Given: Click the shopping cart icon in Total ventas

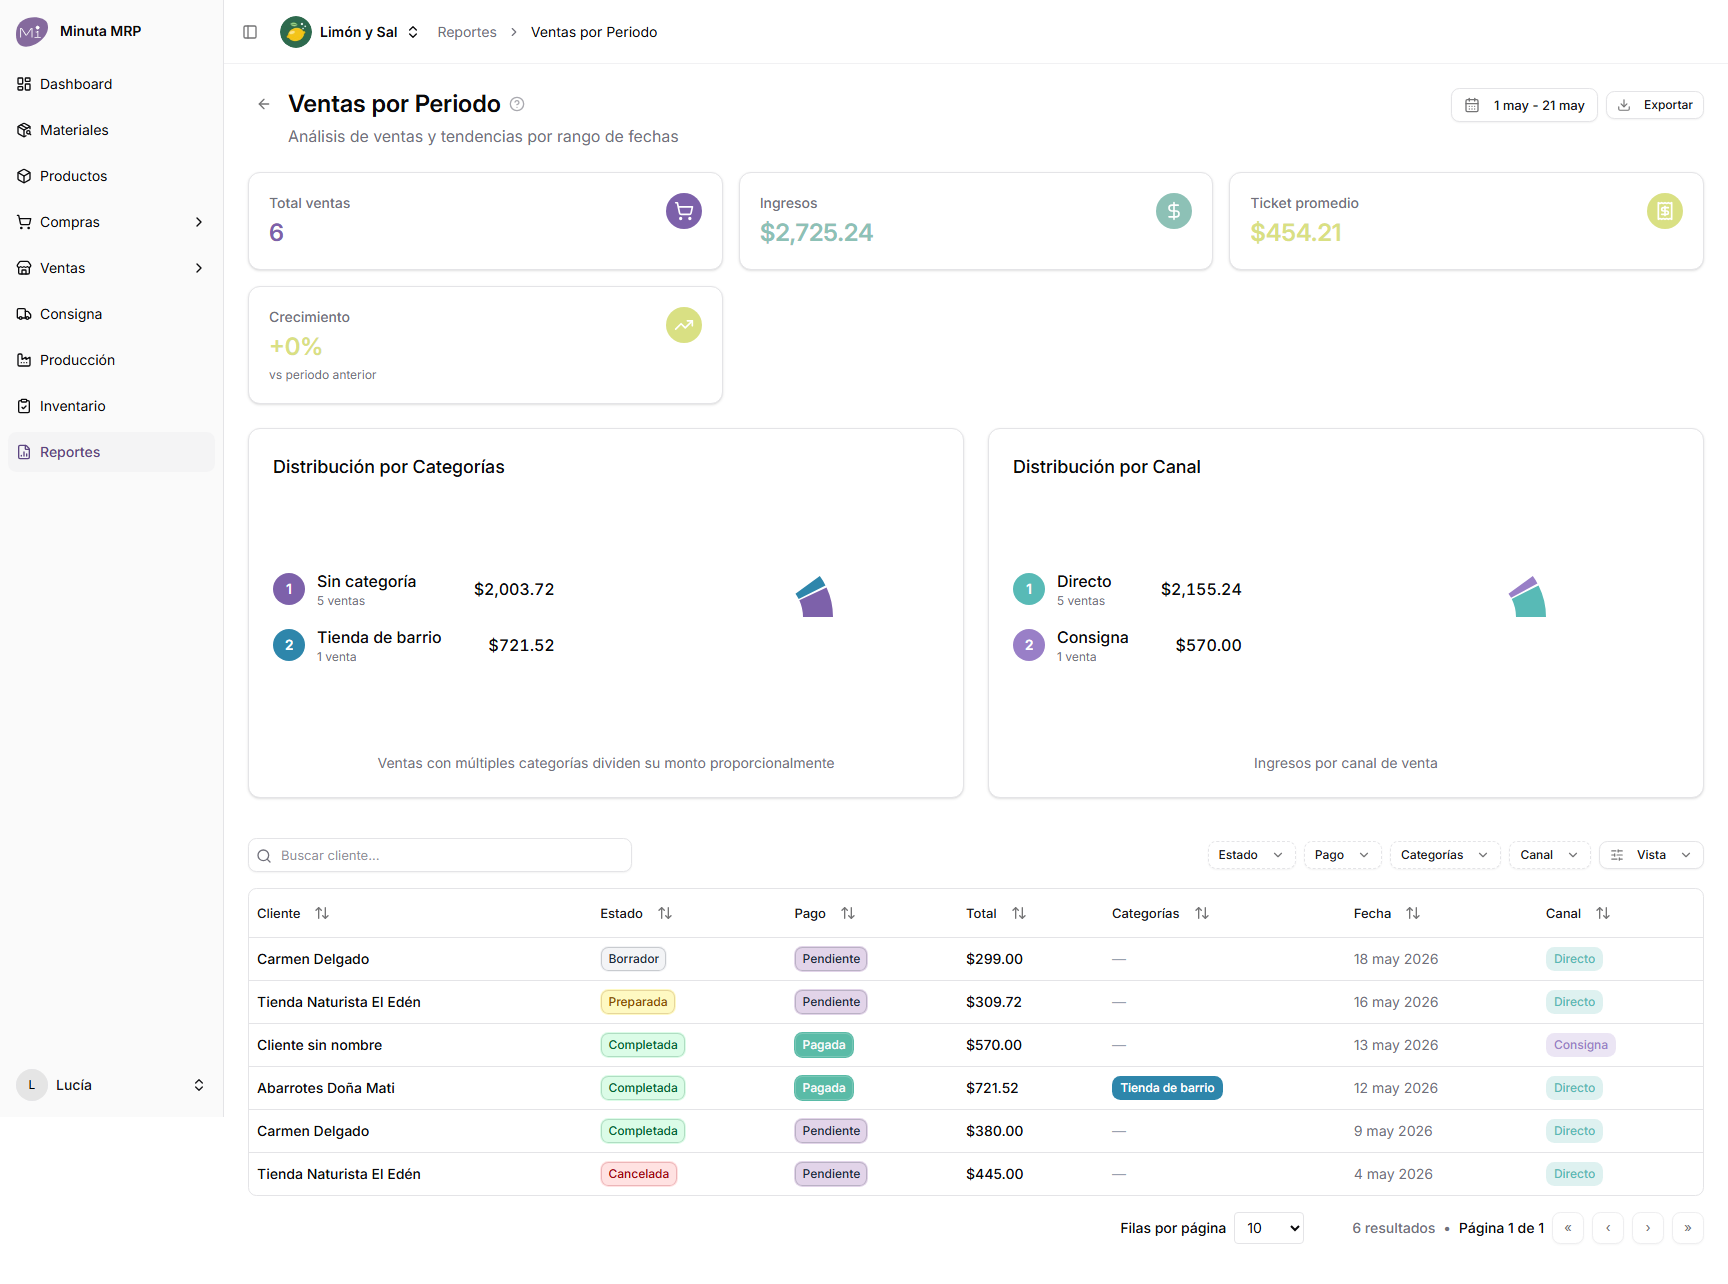Looking at the screenshot, I should point(684,211).
